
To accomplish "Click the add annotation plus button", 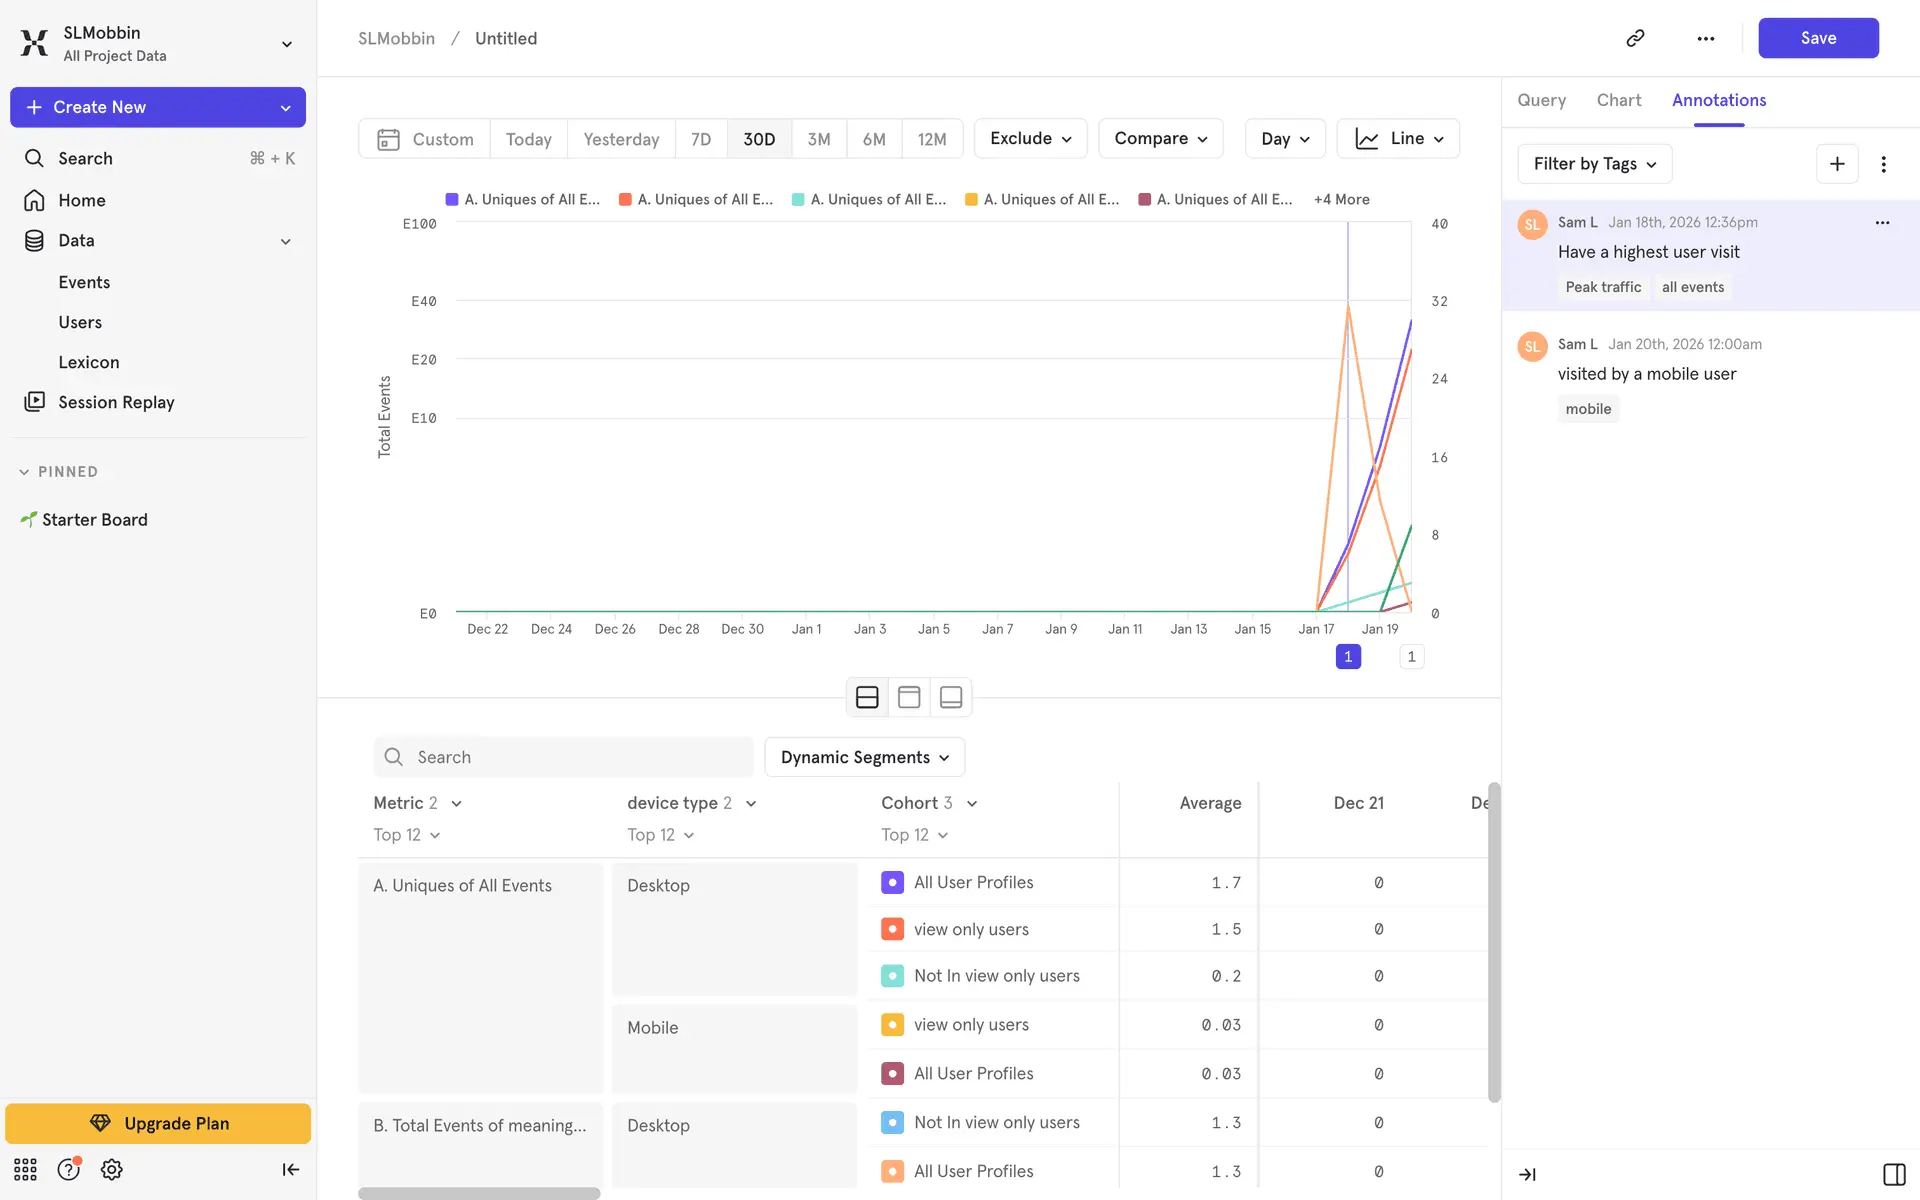I will (1836, 164).
